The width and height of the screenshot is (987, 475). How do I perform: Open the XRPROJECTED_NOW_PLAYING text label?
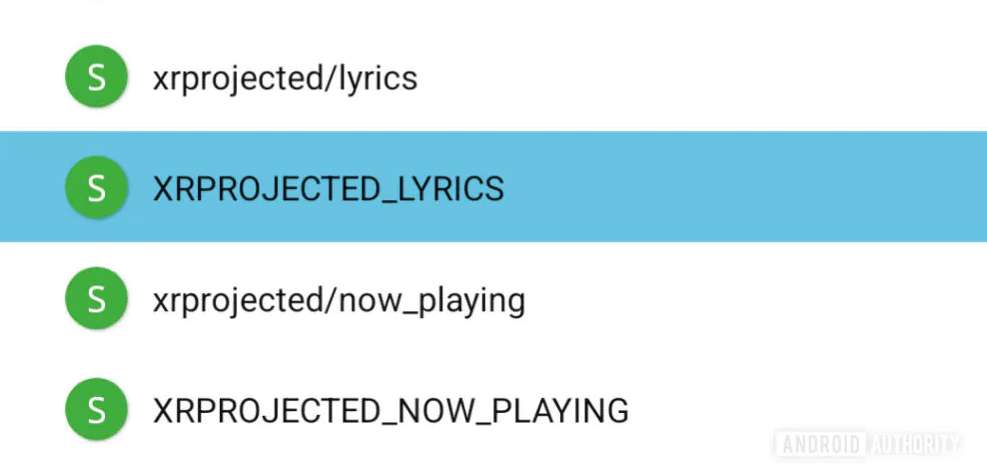(x=391, y=410)
